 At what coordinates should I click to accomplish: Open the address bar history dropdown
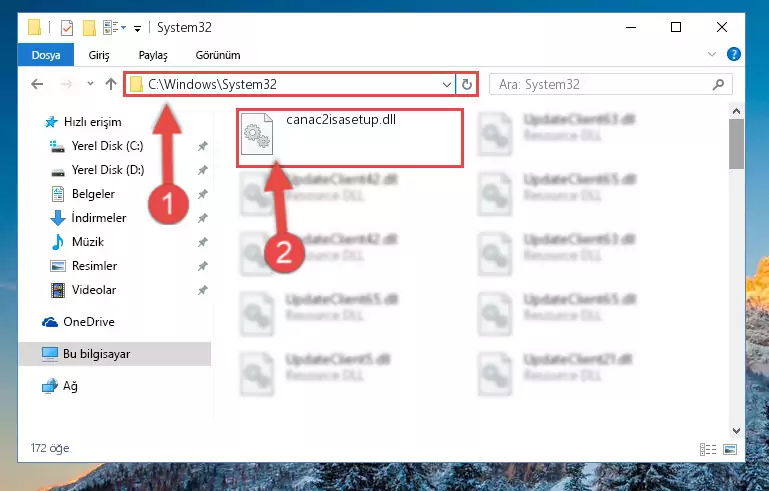[446, 84]
